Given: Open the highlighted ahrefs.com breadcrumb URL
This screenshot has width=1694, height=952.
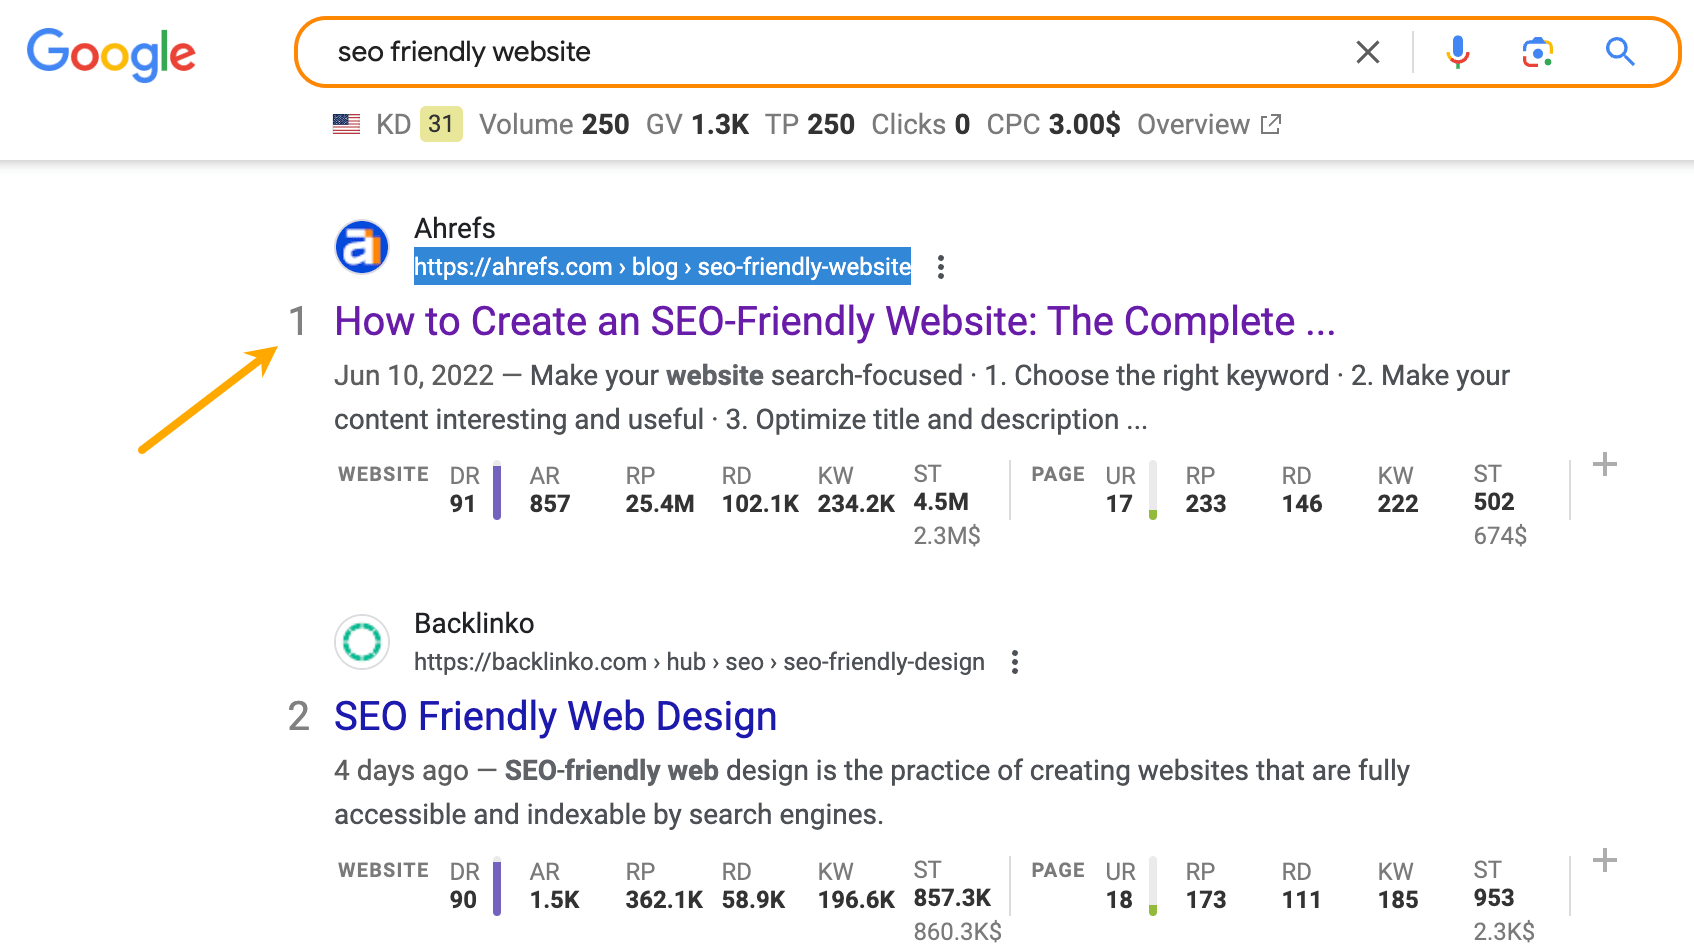Looking at the screenshot, I should 662,266.
